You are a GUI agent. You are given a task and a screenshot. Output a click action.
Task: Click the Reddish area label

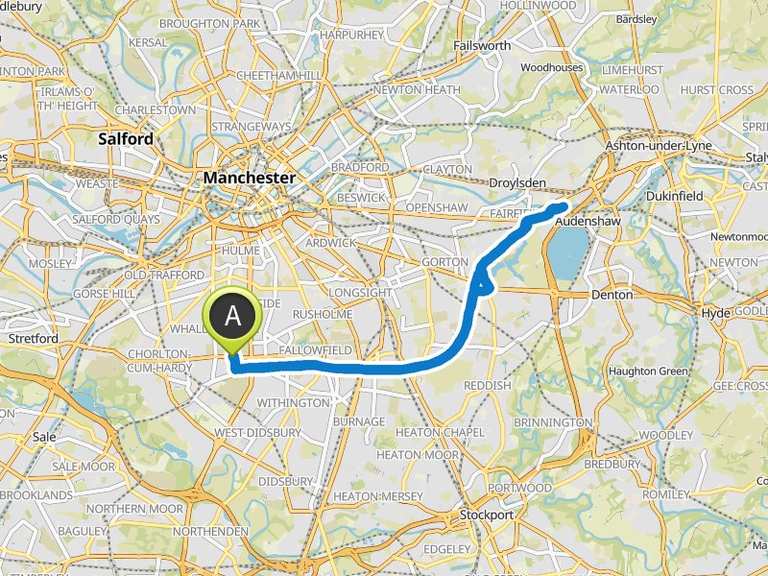[487, 385]
